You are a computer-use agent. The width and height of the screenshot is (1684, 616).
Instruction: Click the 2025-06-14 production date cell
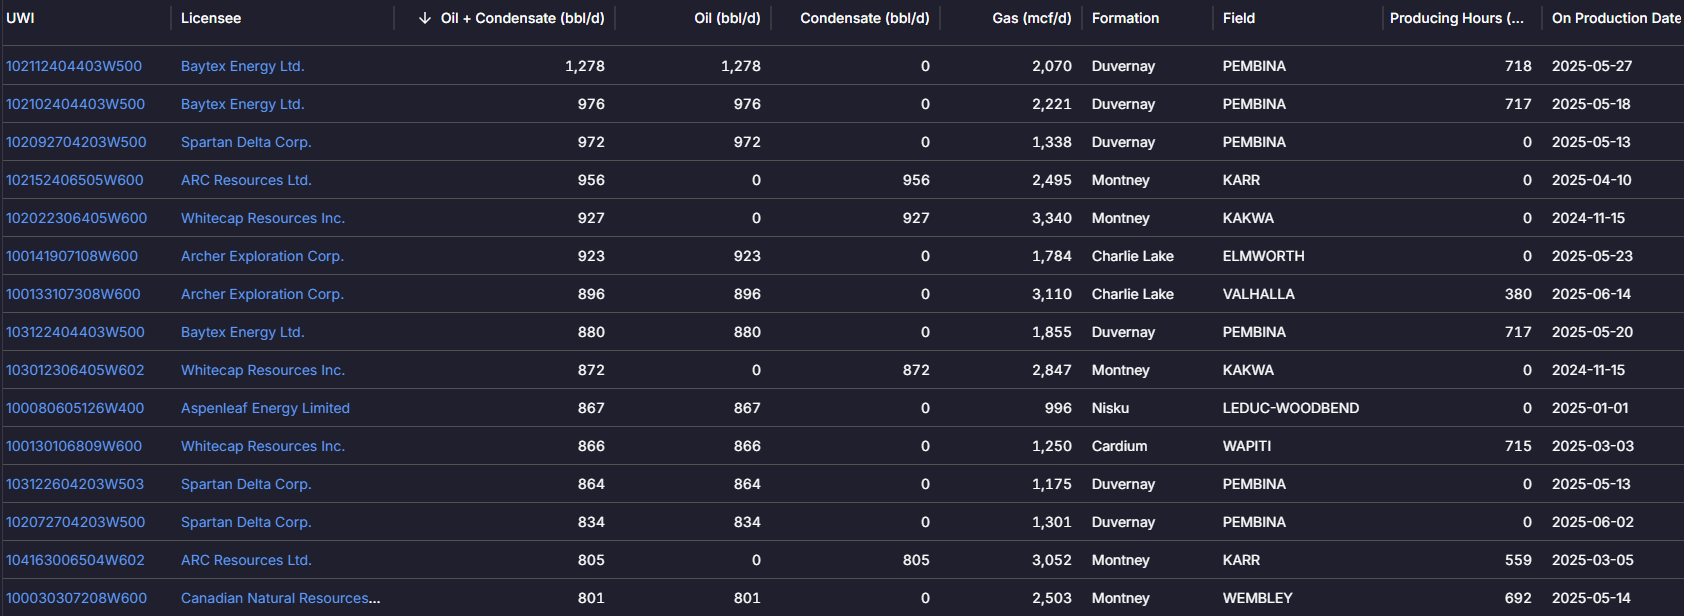pyautogui.click(x=1592, y=294)
